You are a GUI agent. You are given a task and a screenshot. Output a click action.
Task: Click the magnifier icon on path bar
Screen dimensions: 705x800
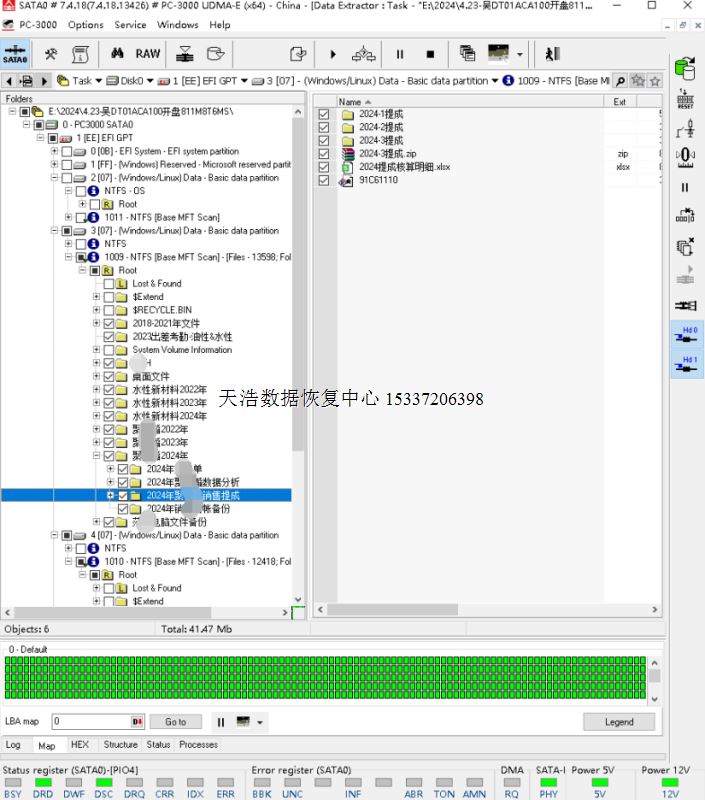(620, 81)
